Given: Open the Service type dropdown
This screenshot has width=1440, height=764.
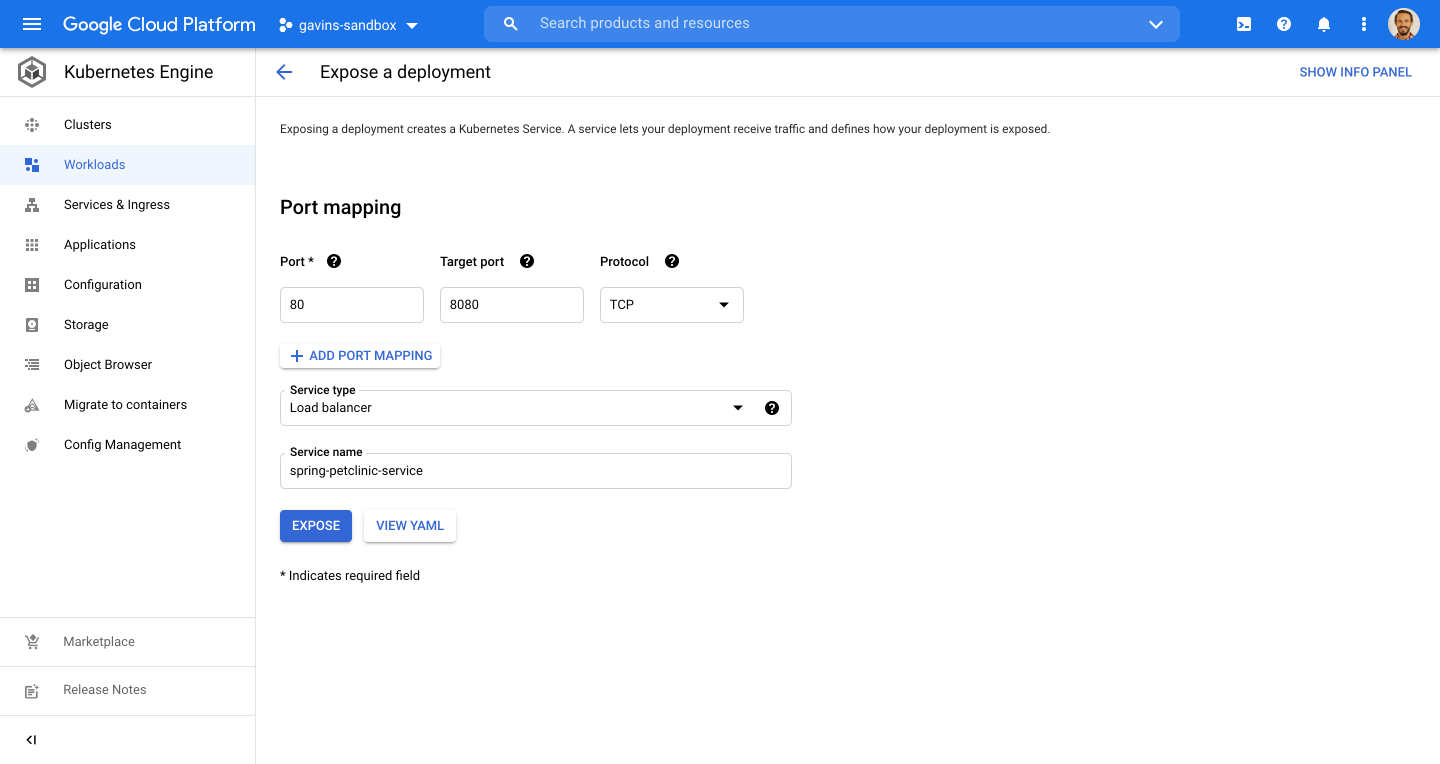Looking at the screenshot, I should [737, 408].
